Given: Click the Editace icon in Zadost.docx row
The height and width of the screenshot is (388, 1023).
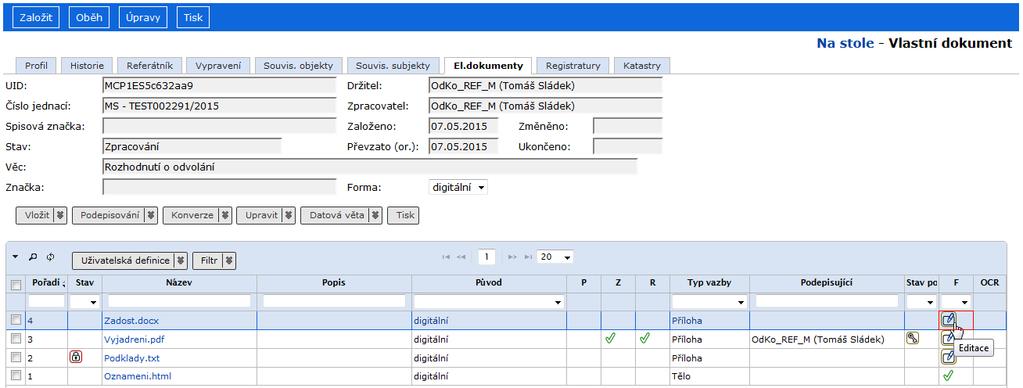Looking at the screenshot, I should (x=949, y=320).
